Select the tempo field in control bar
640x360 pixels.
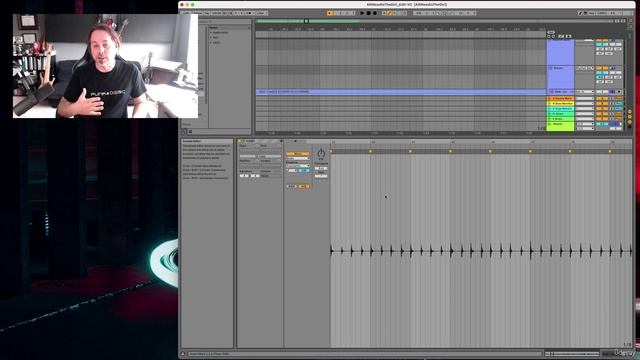click(x=216, y=13)
